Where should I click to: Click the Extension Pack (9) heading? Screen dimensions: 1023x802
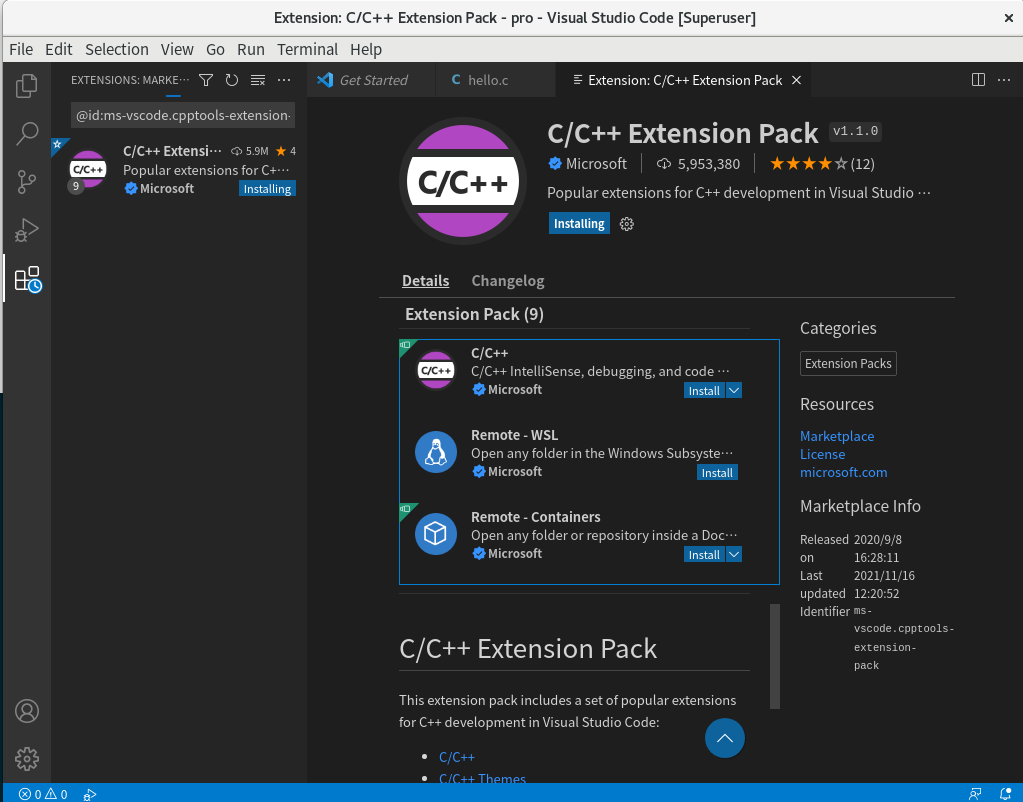474,315
